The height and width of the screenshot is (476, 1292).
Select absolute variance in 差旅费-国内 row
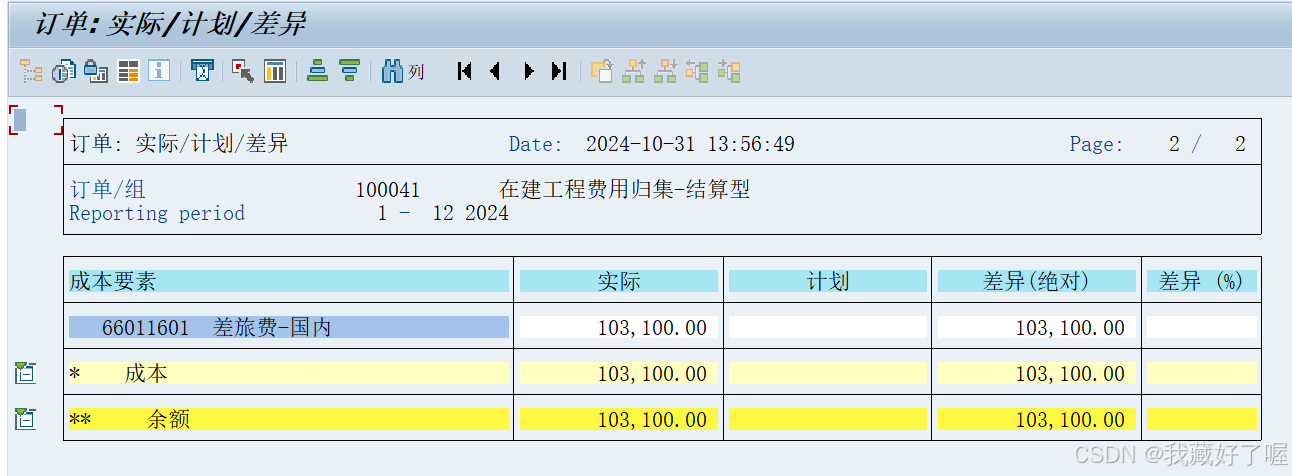(1036, 327)
